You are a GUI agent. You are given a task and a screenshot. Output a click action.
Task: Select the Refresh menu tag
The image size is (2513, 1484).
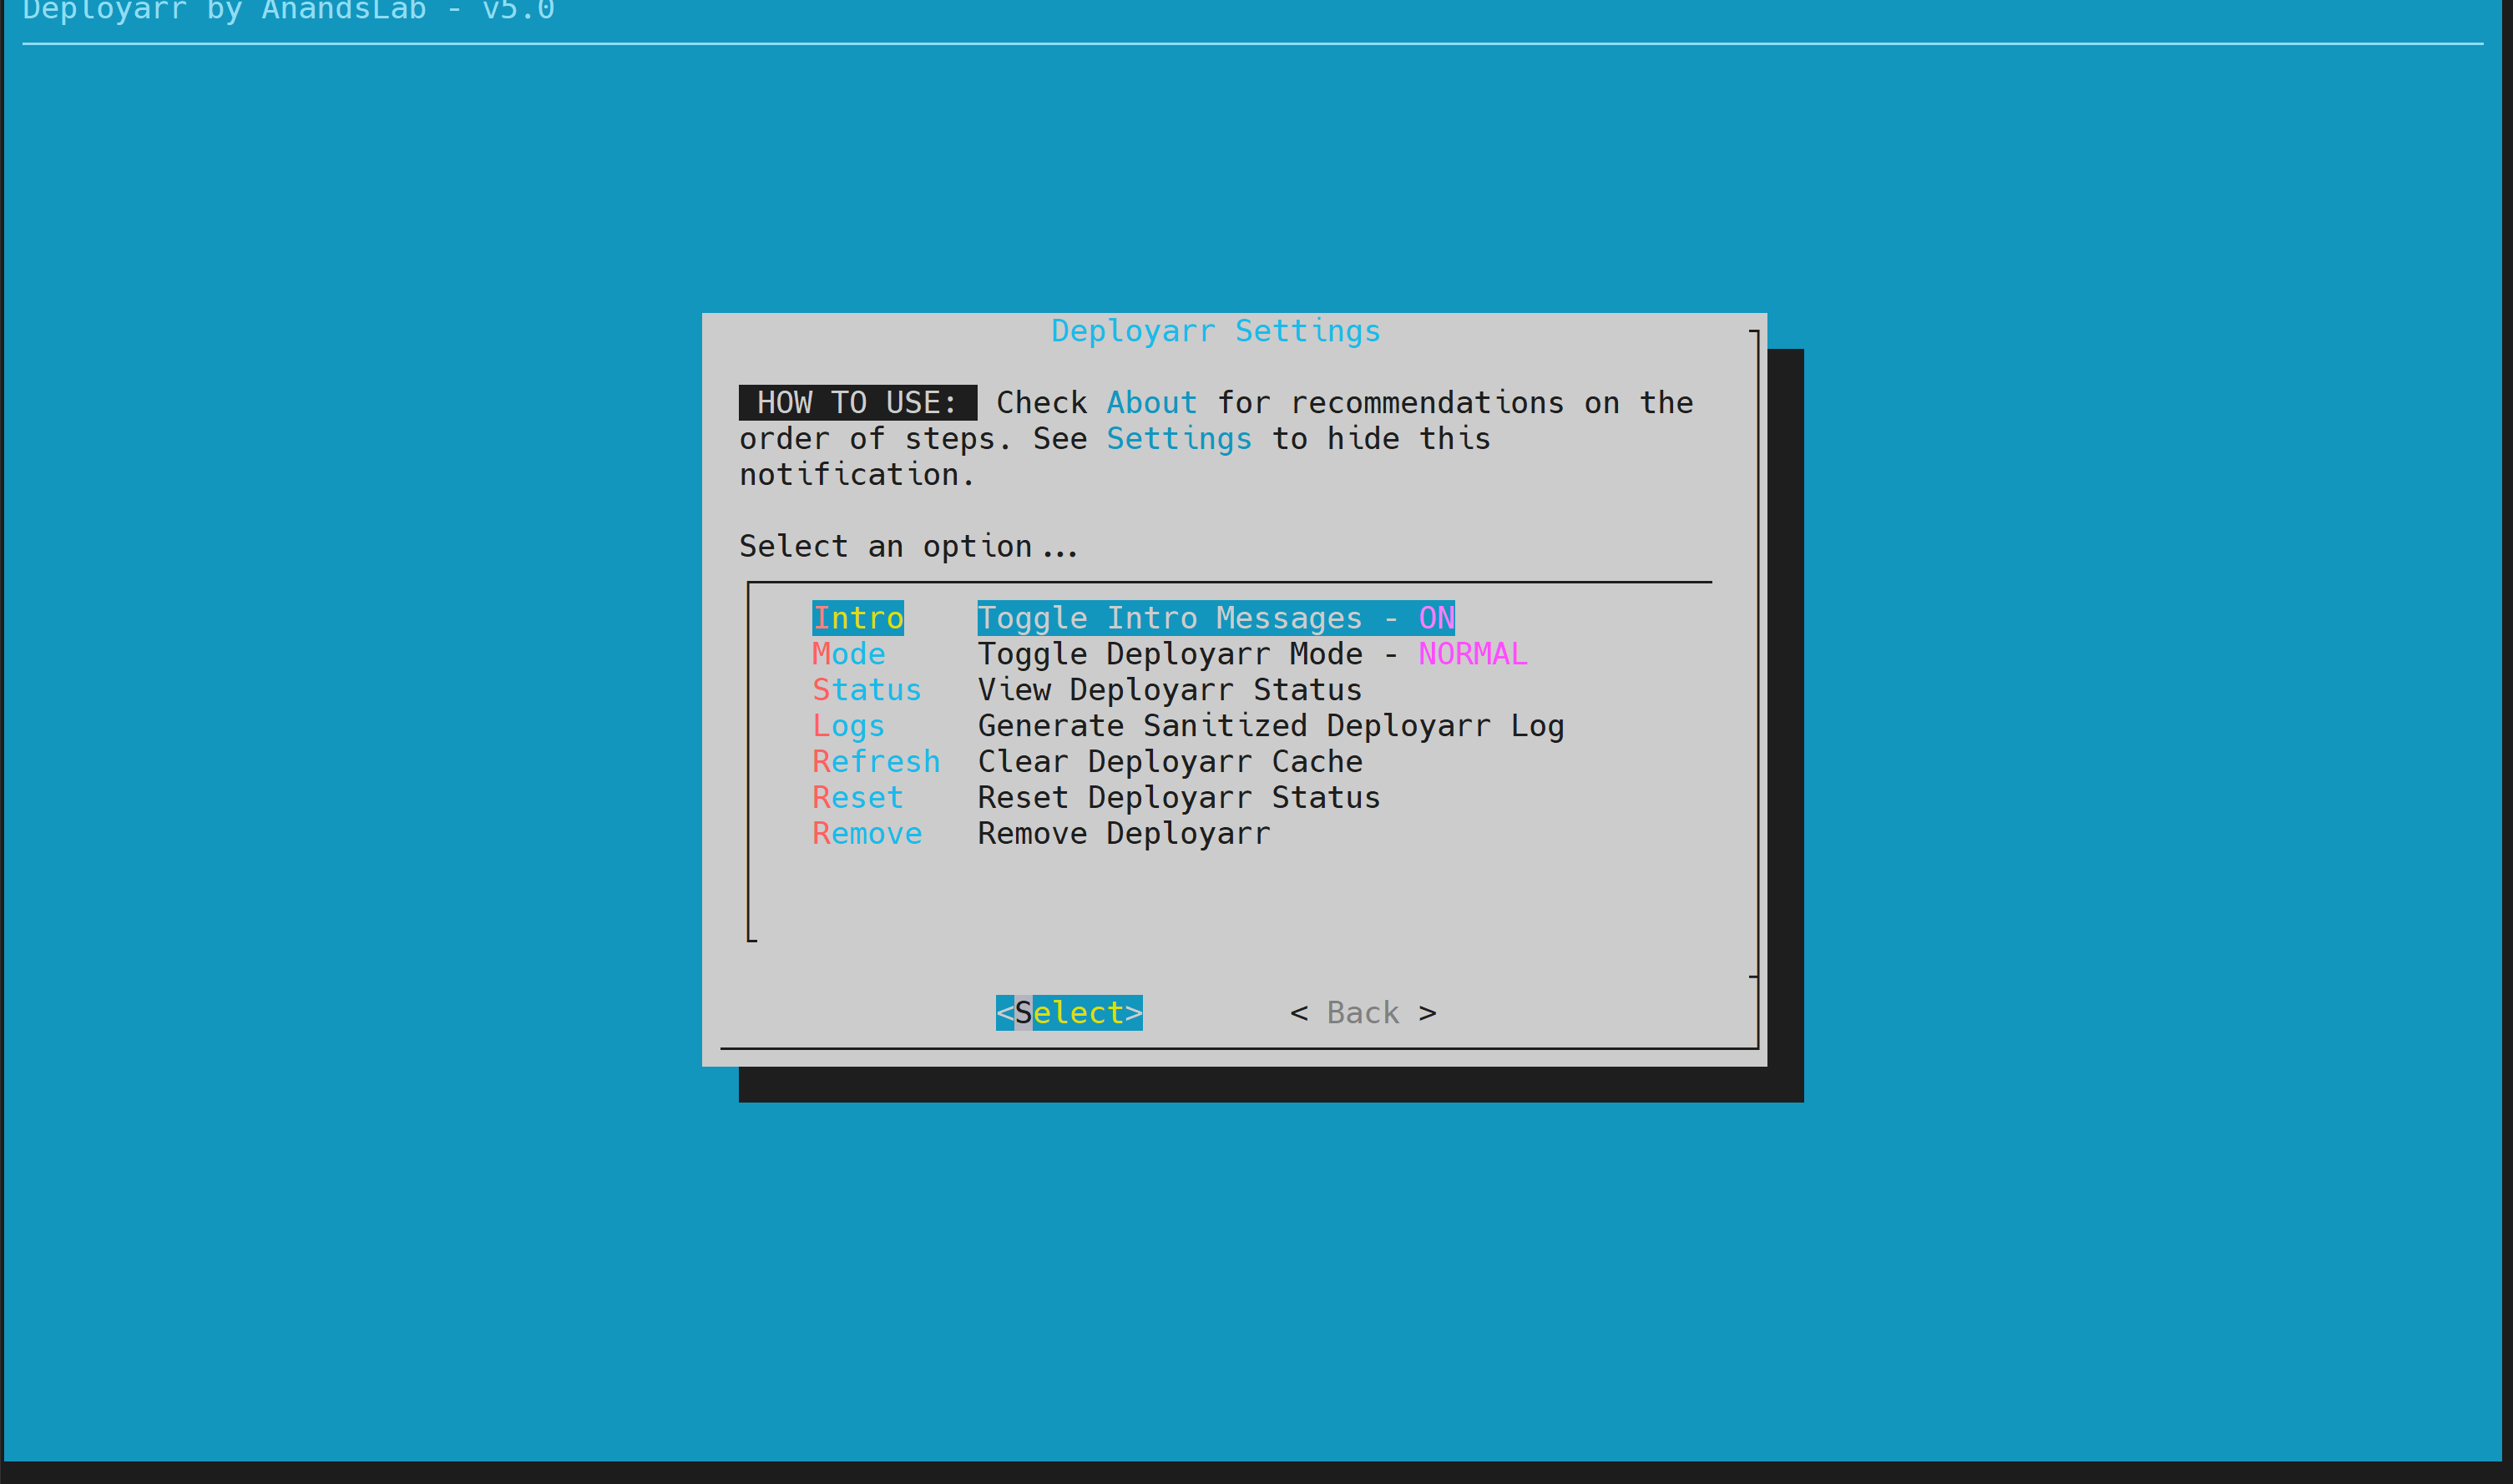(876, 762)
